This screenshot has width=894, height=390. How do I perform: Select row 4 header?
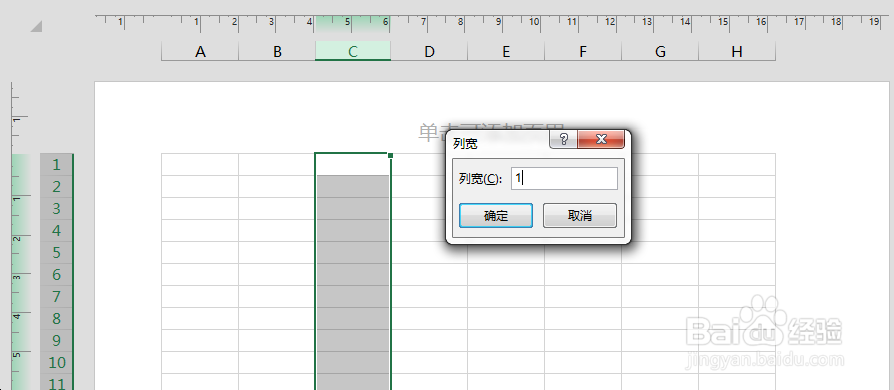pos(56,230)
